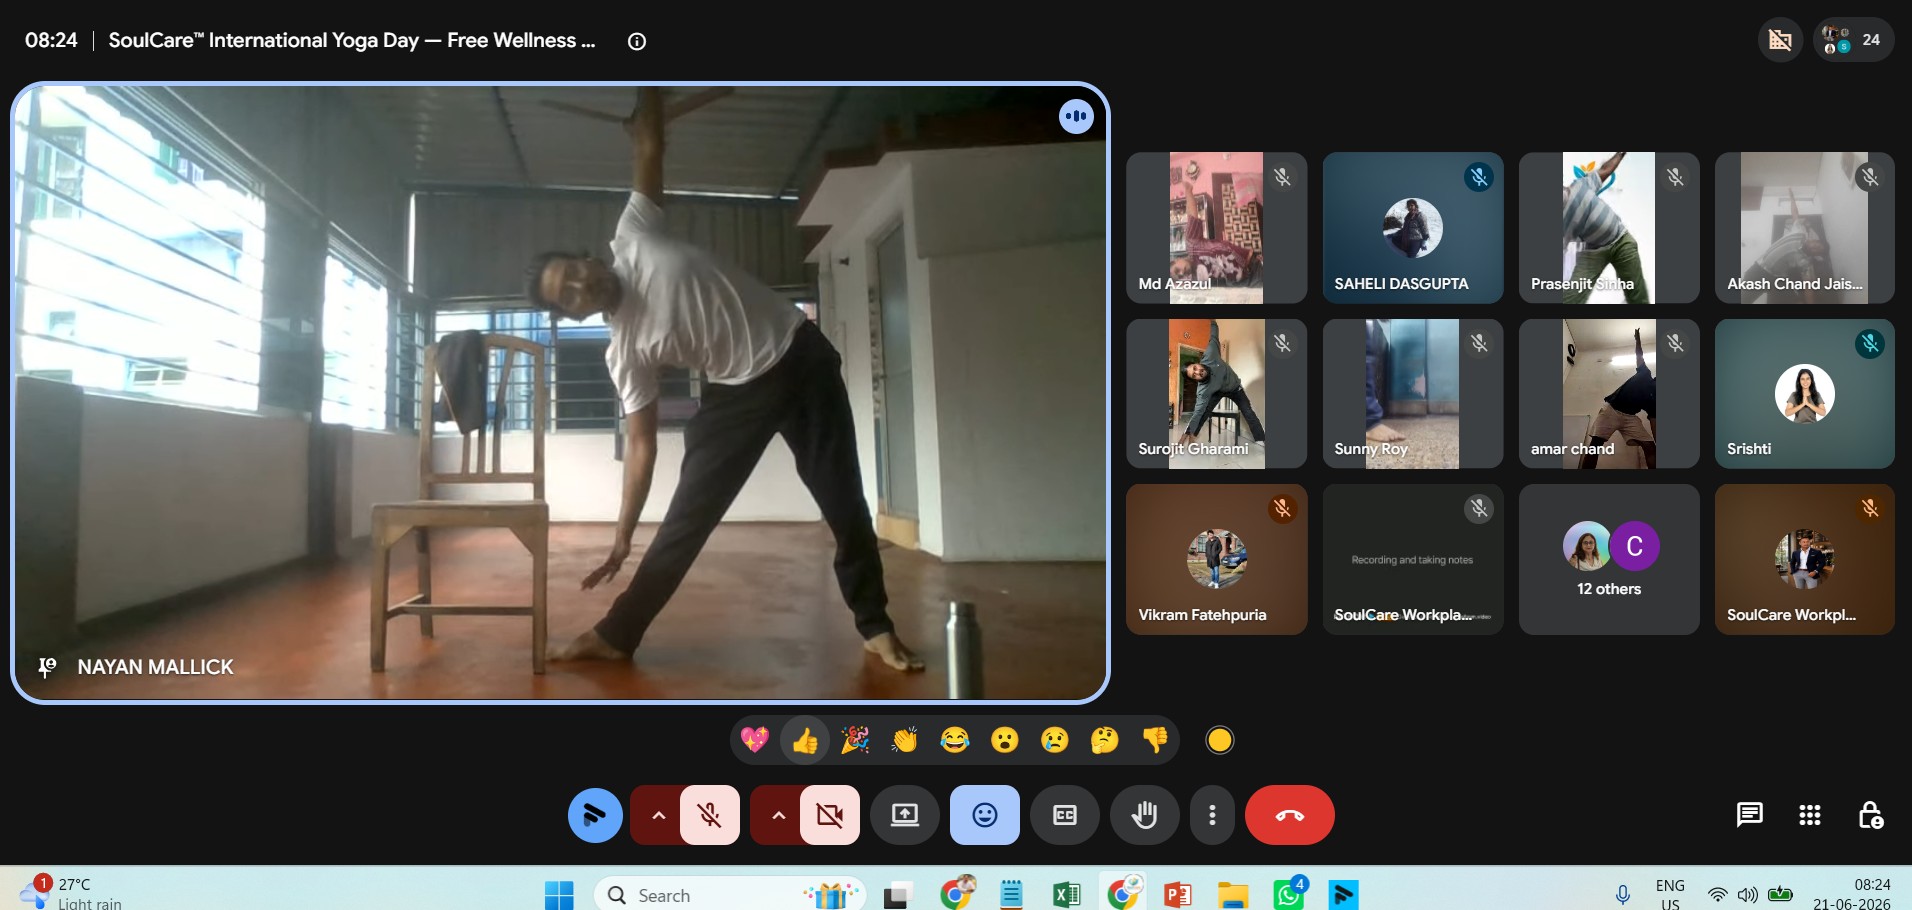Choose the yellow skin tone swatch
Image resolution: width=1912 pixels, height=910 pixels.
point(1220,740)
